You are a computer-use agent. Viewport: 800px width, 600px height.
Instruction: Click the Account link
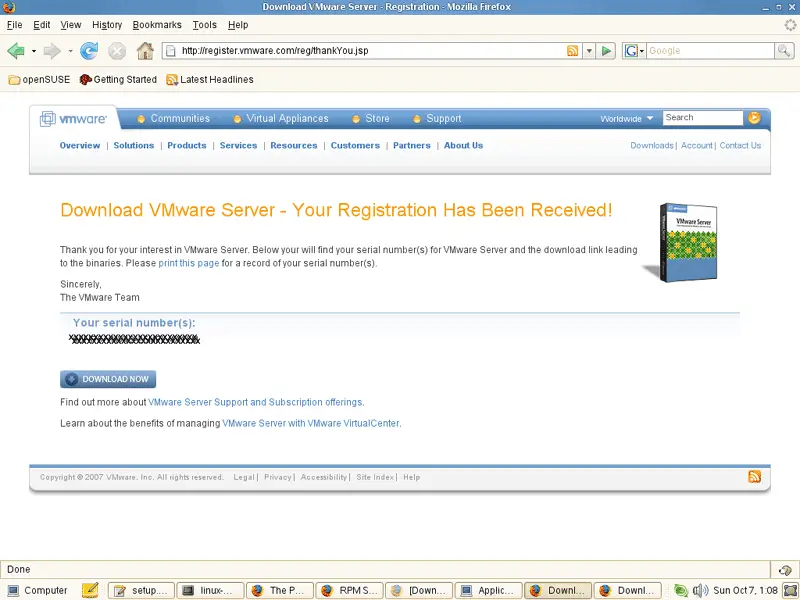click(x=696, y=145)
